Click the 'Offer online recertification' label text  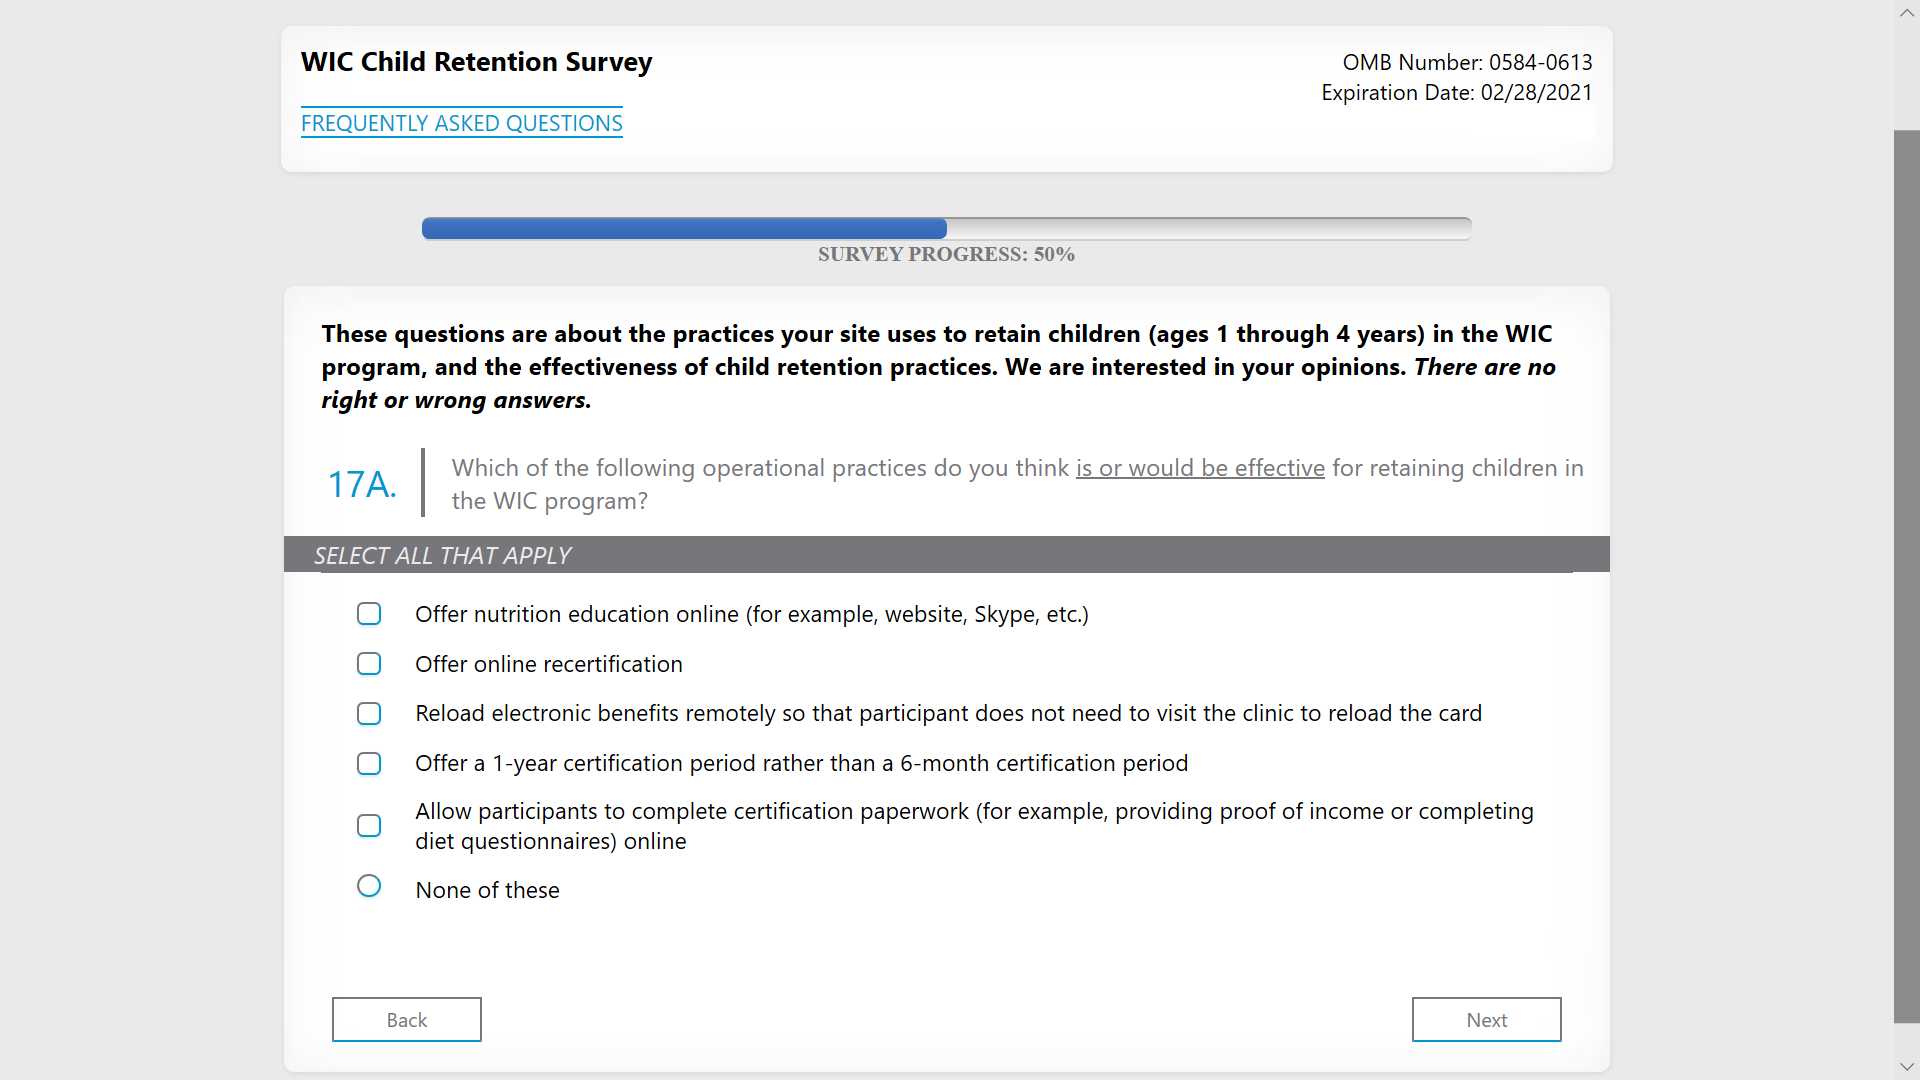click(548, 664)
